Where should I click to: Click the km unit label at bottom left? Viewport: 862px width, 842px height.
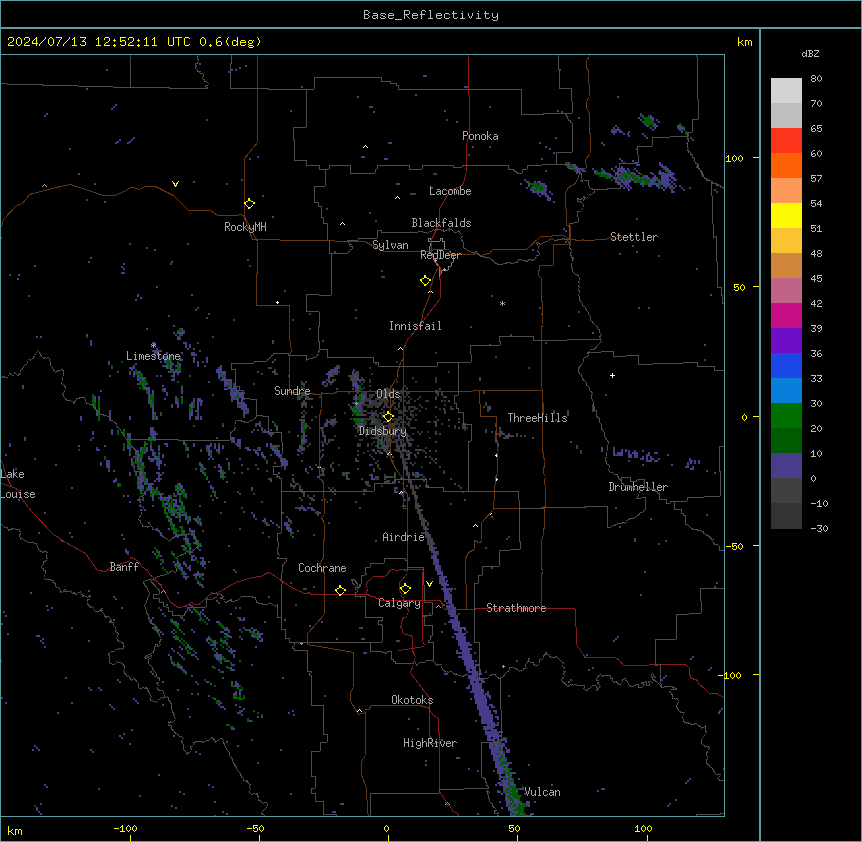tap(15, 831)
